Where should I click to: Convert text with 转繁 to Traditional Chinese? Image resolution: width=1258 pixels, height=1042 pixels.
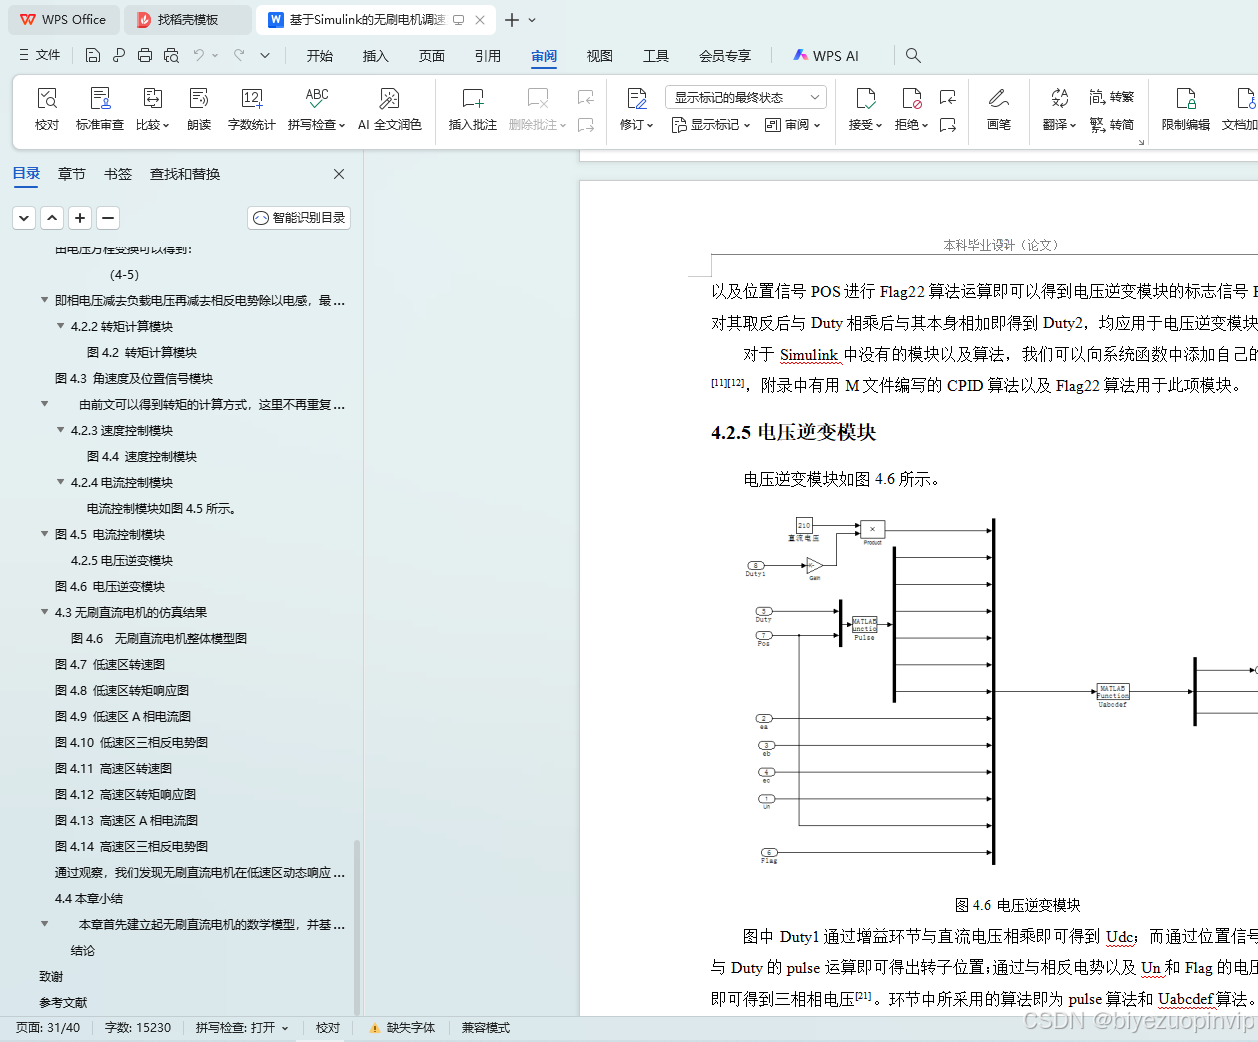tap(1111, 97)
